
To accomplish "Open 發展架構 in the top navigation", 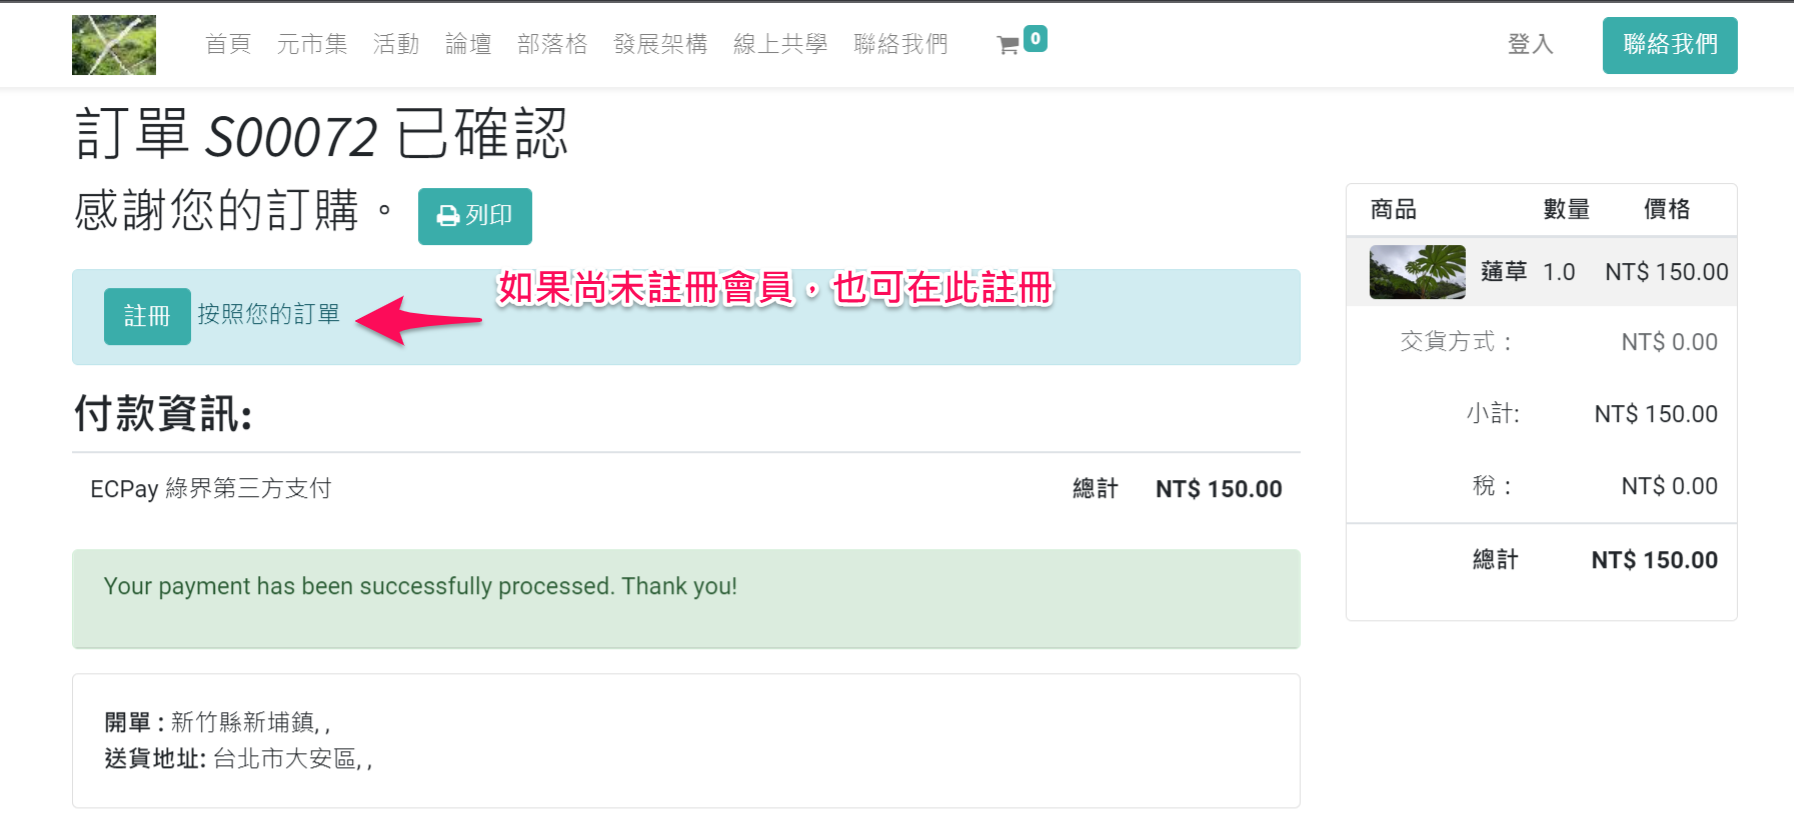I will [660, 44].
